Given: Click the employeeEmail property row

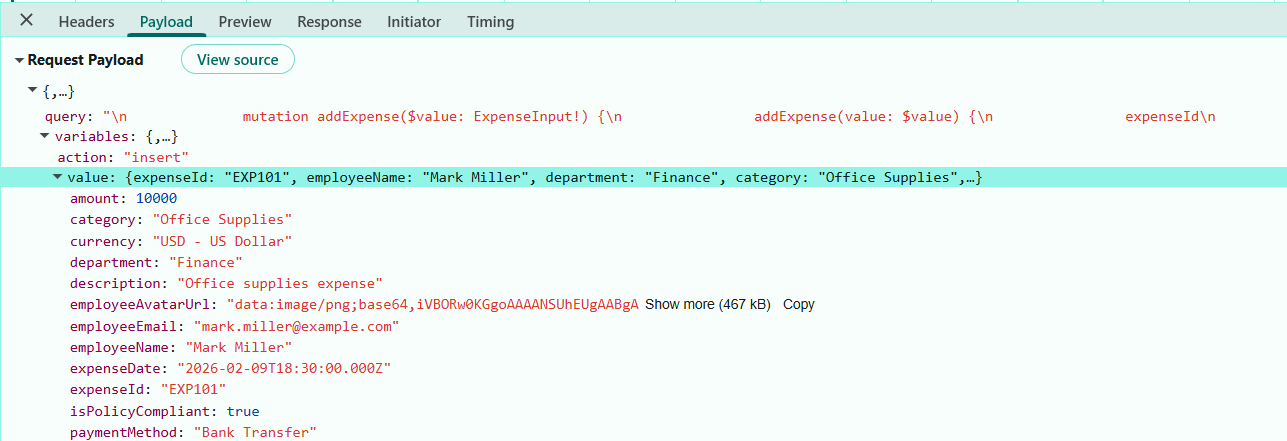Looking at the screenshot, I should [234, 326].
